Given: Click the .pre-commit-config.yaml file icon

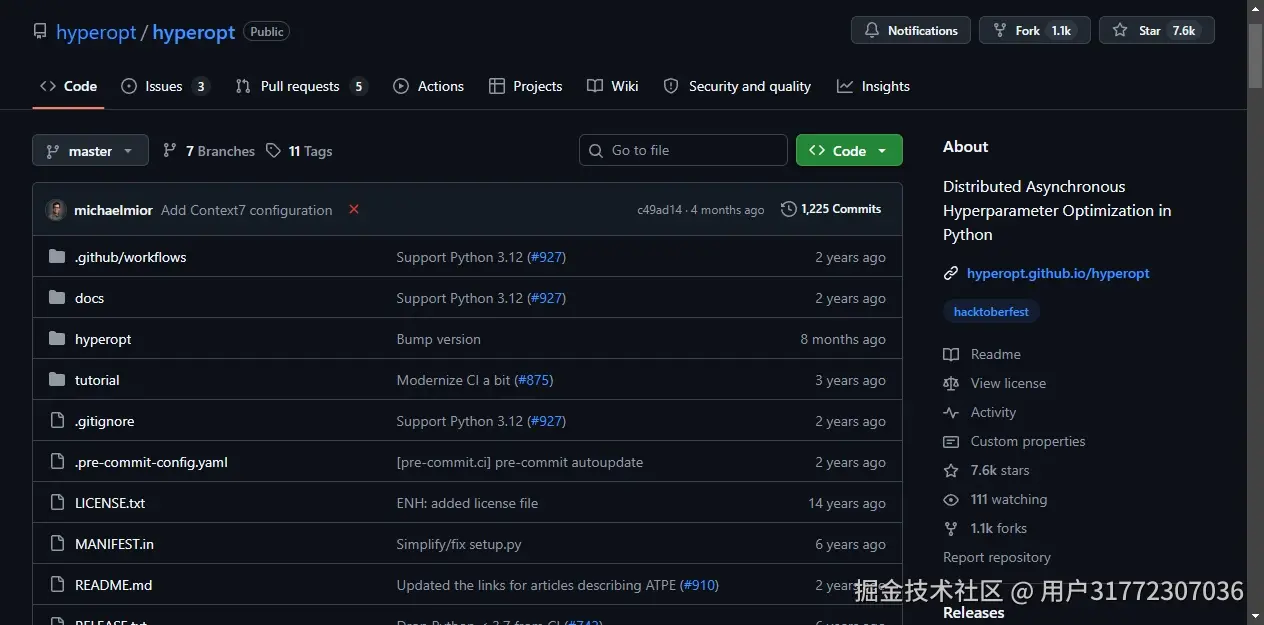Looking at the screenshot, I should (57, 462).
